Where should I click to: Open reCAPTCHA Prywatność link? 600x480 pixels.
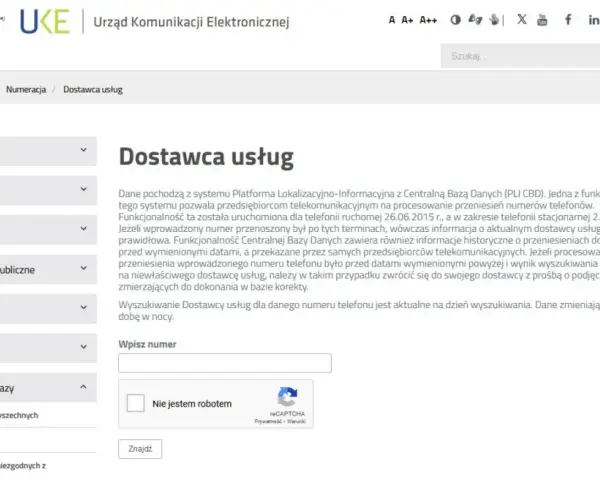coord(268,421)
